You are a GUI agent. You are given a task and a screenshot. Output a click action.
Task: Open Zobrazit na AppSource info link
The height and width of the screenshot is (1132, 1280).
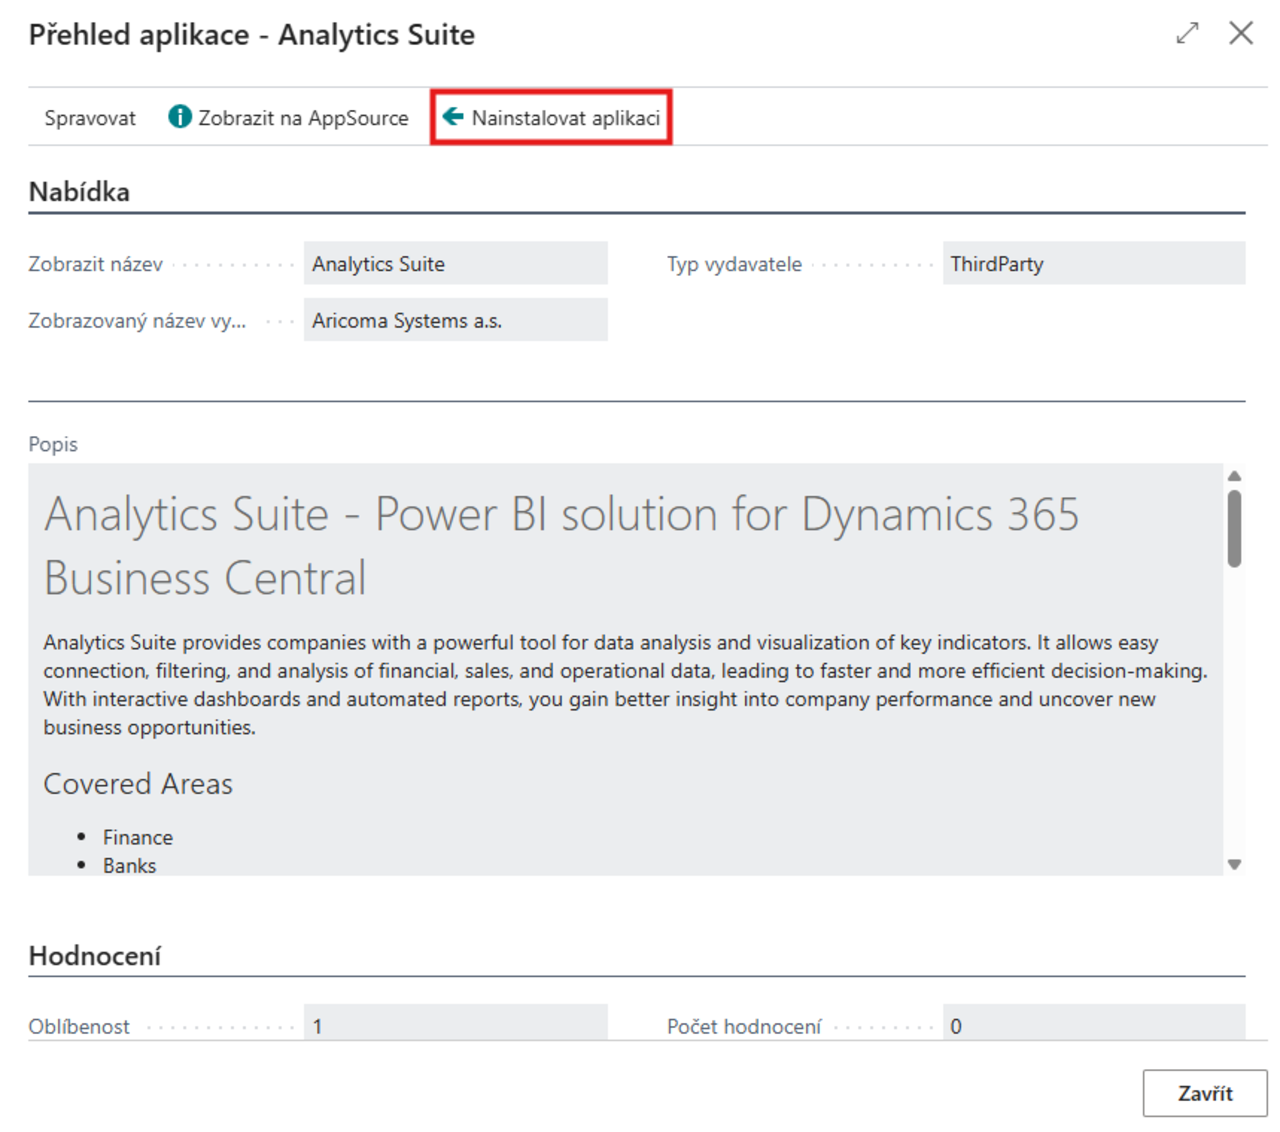(x=289, y=118)
